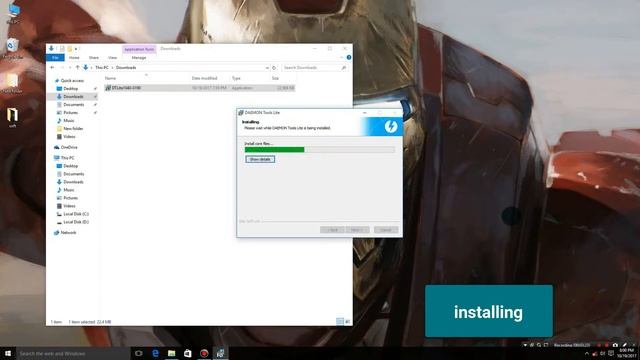
Task: Select This PC in the navigation pane
Action: pyautogui.click(x=67, y=158)
